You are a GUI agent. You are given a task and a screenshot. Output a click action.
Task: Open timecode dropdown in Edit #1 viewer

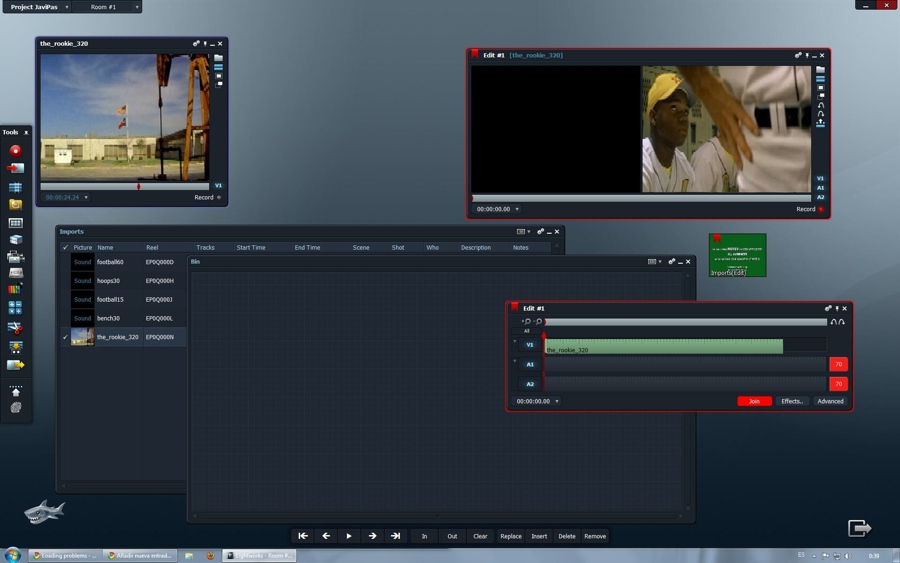[517, 209]
